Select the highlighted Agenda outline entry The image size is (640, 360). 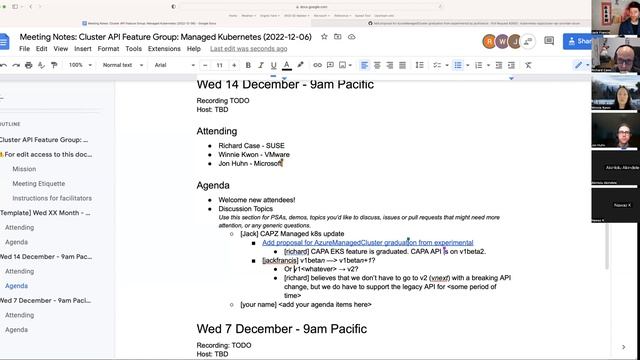(16, 286)
